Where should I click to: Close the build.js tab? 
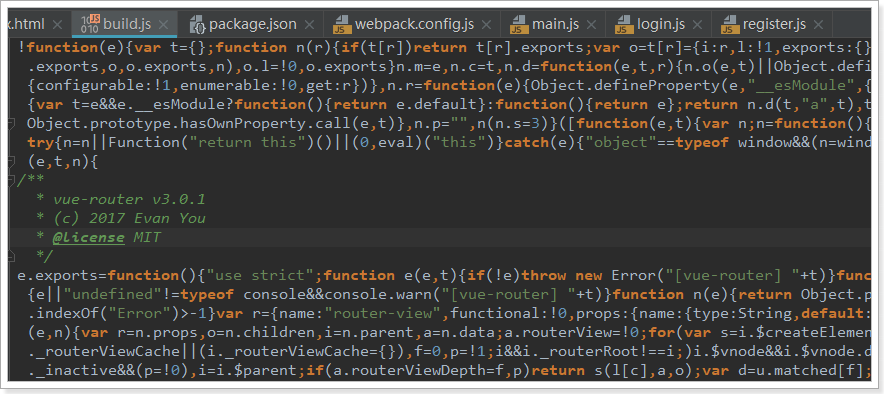(x=163, y=25)
